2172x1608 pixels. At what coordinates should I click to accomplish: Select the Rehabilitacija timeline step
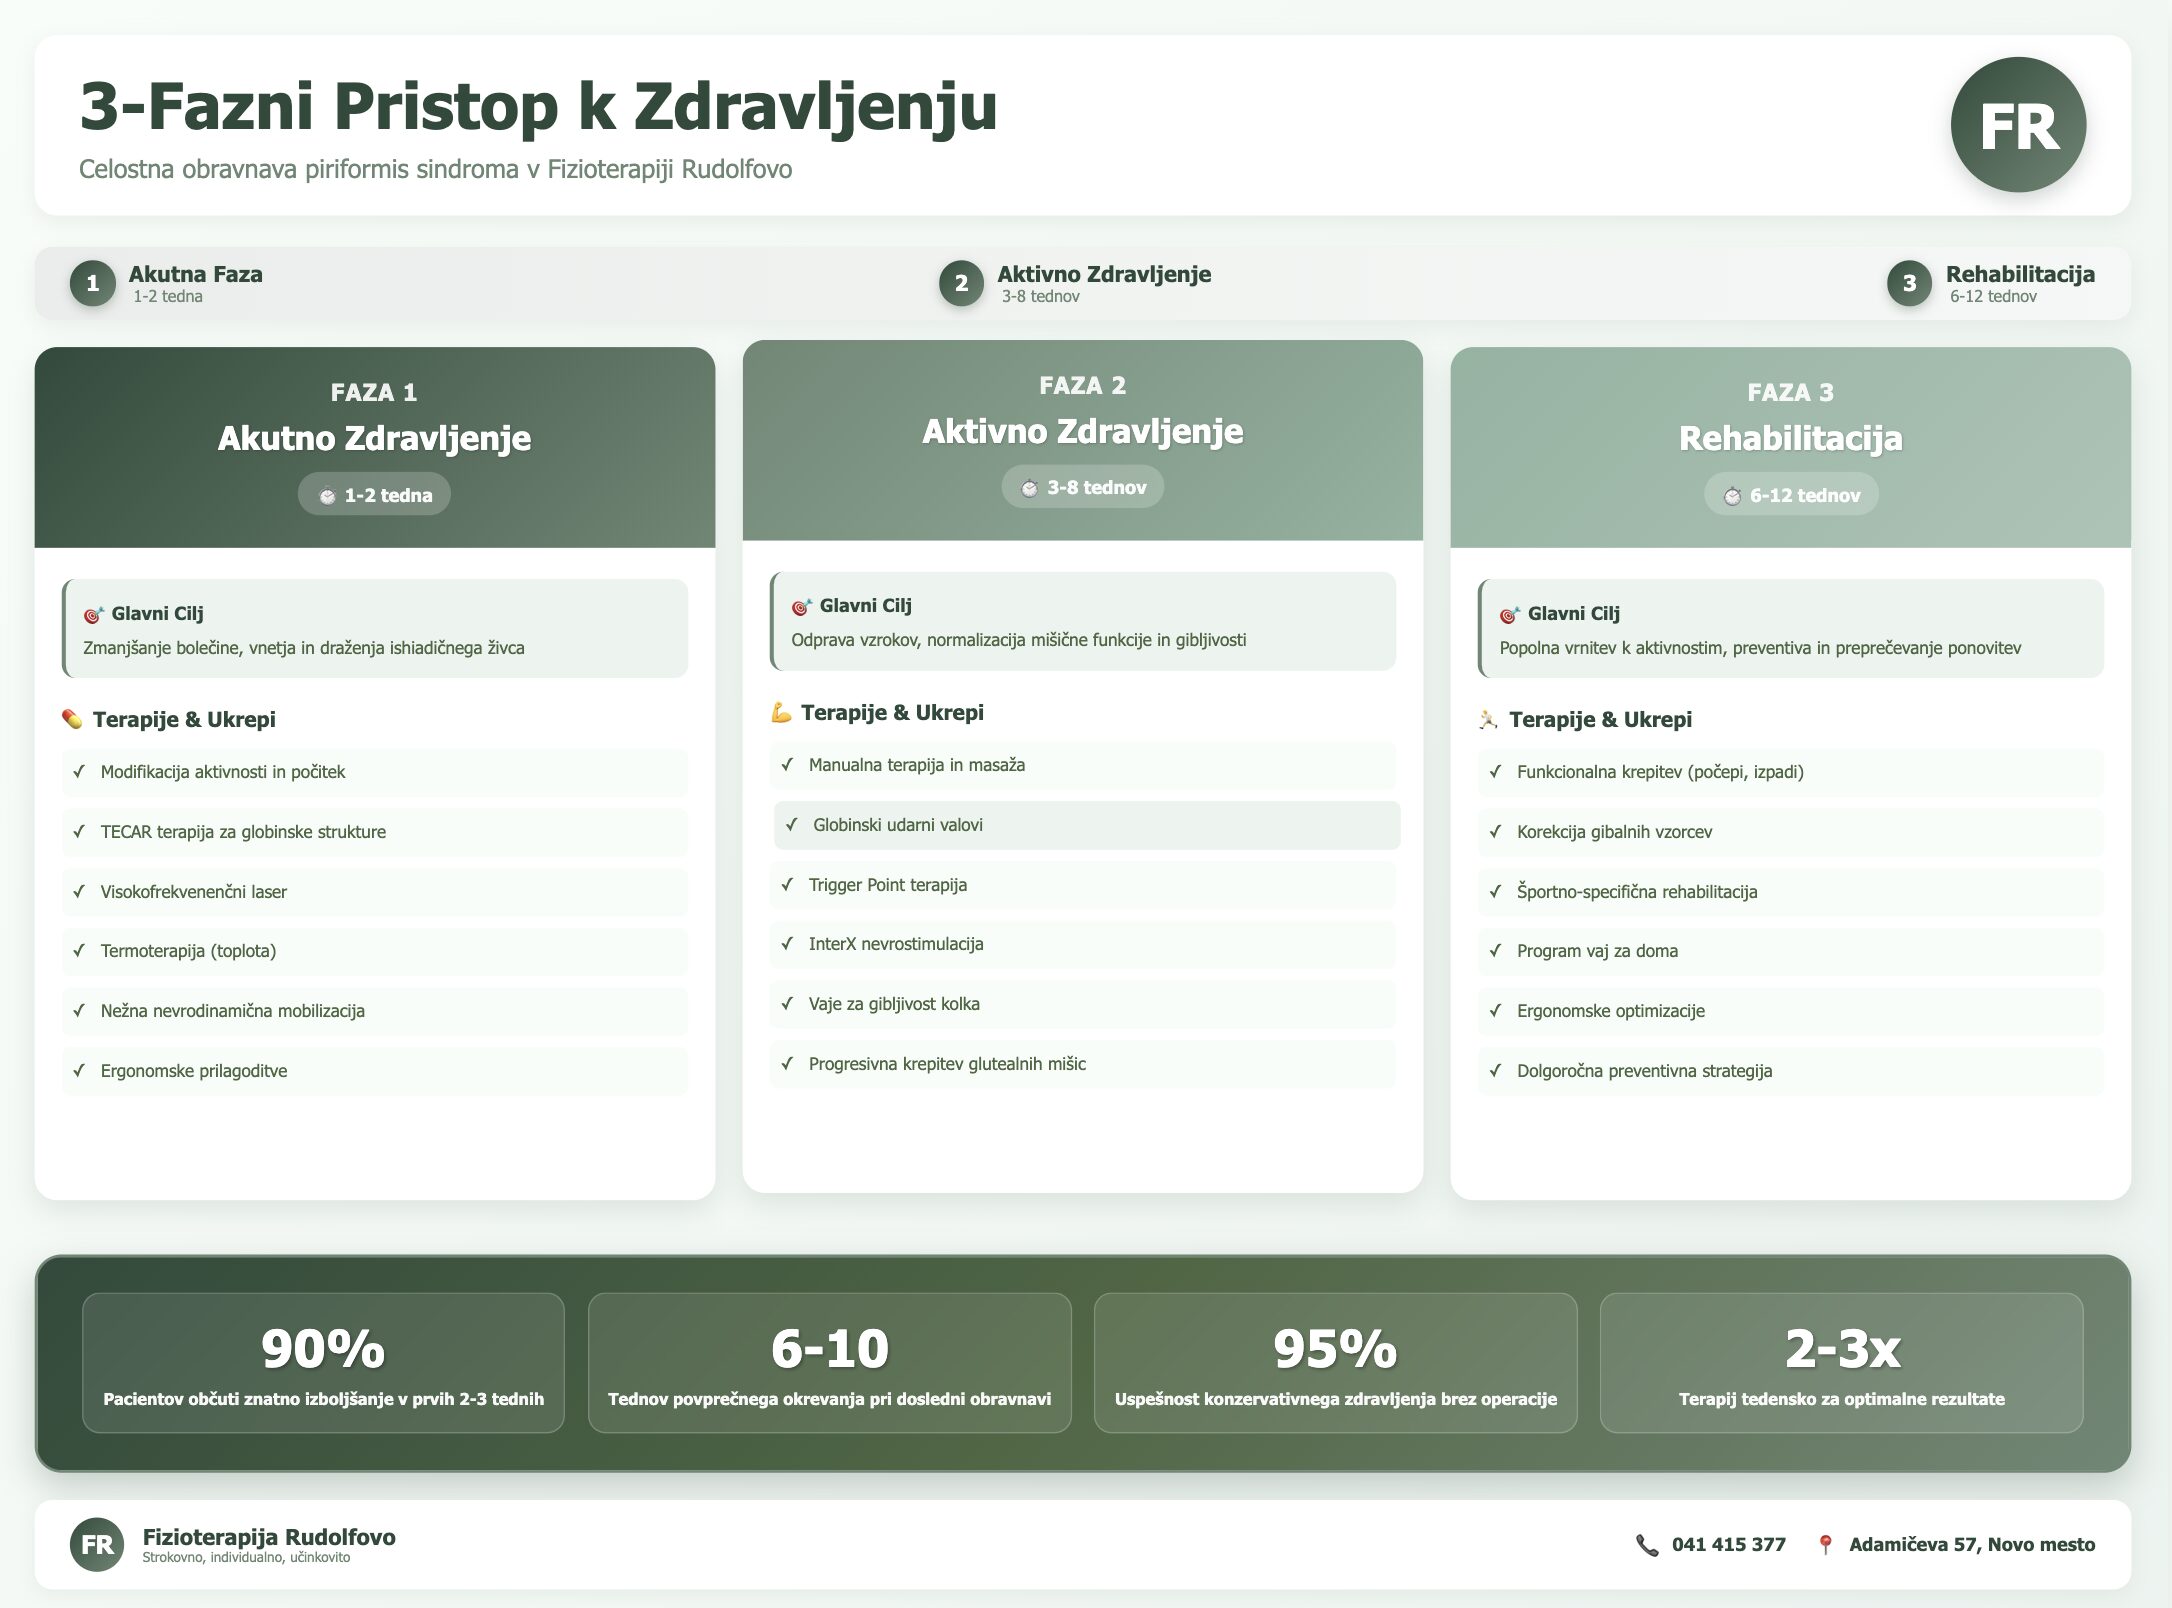pyautogui.click(x=1991, y=283)
